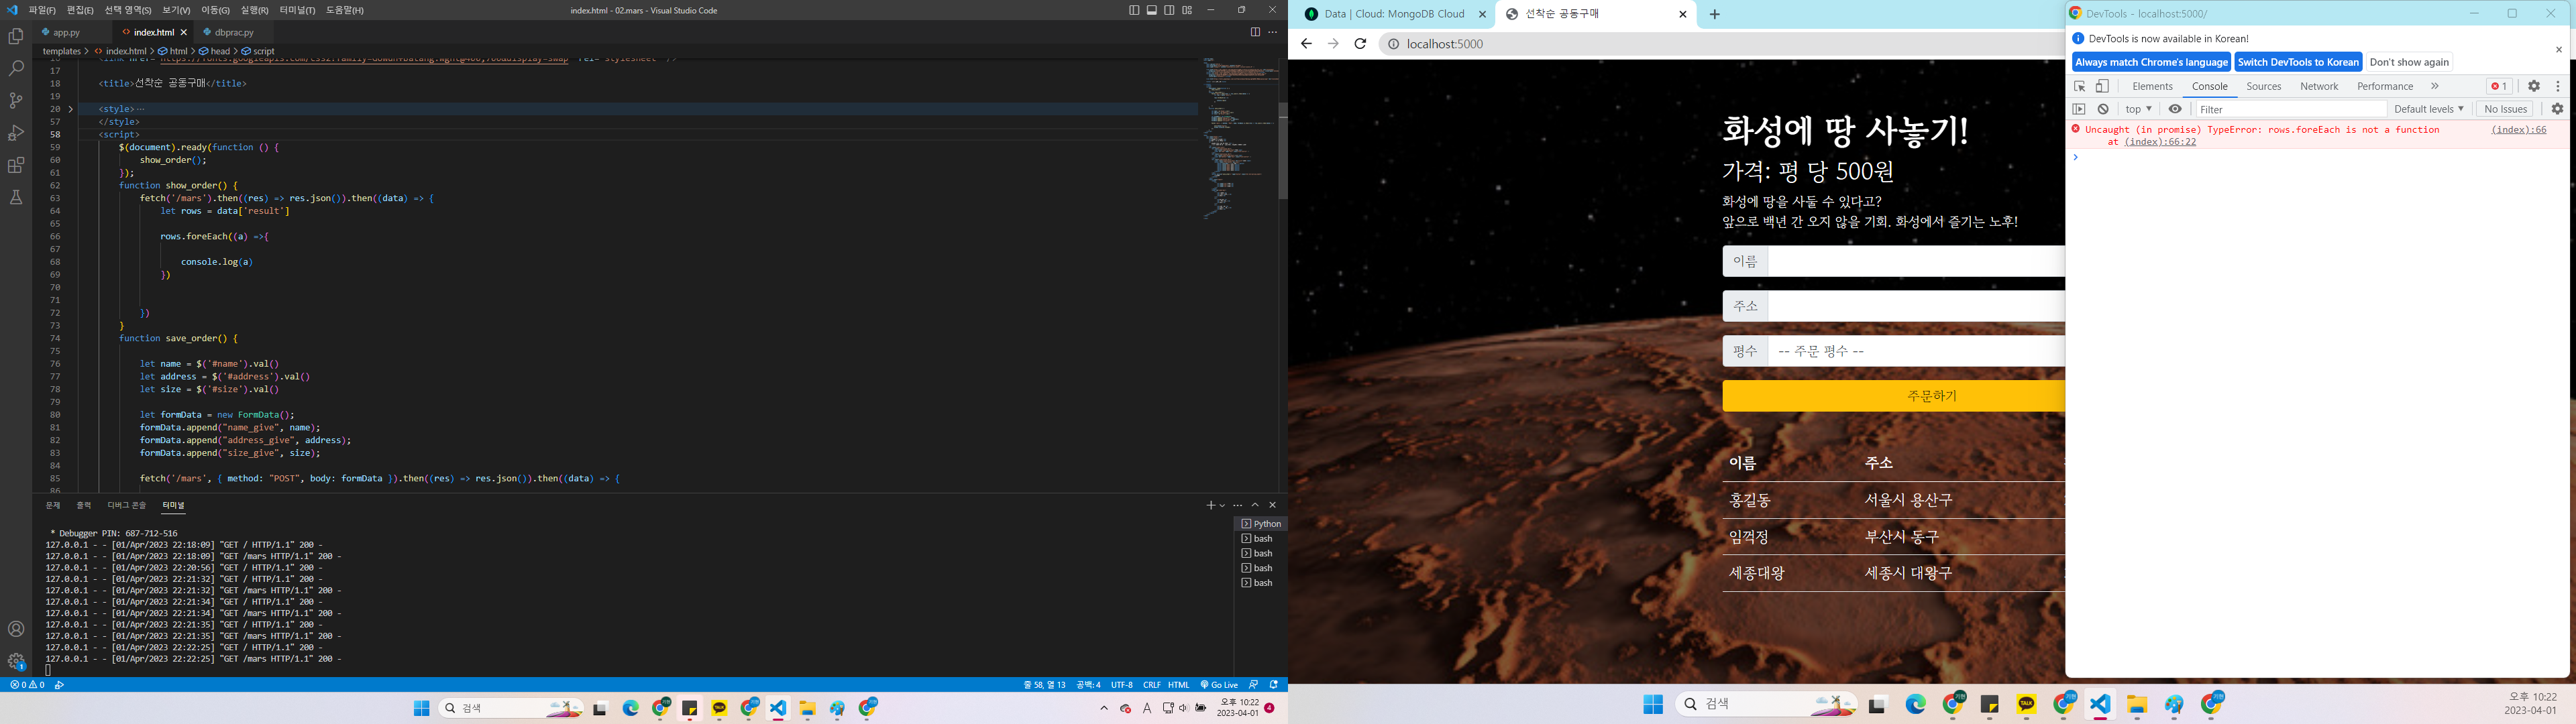Close the index.html editor tab

[183, 32]
